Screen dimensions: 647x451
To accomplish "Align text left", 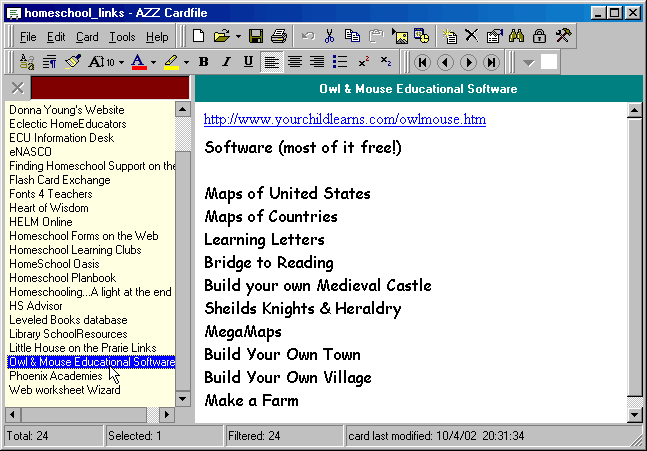I will [272, 62].
